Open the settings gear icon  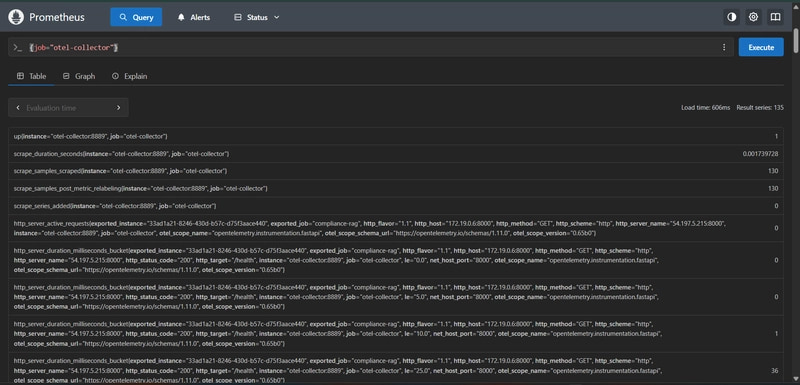pos(754,17)
